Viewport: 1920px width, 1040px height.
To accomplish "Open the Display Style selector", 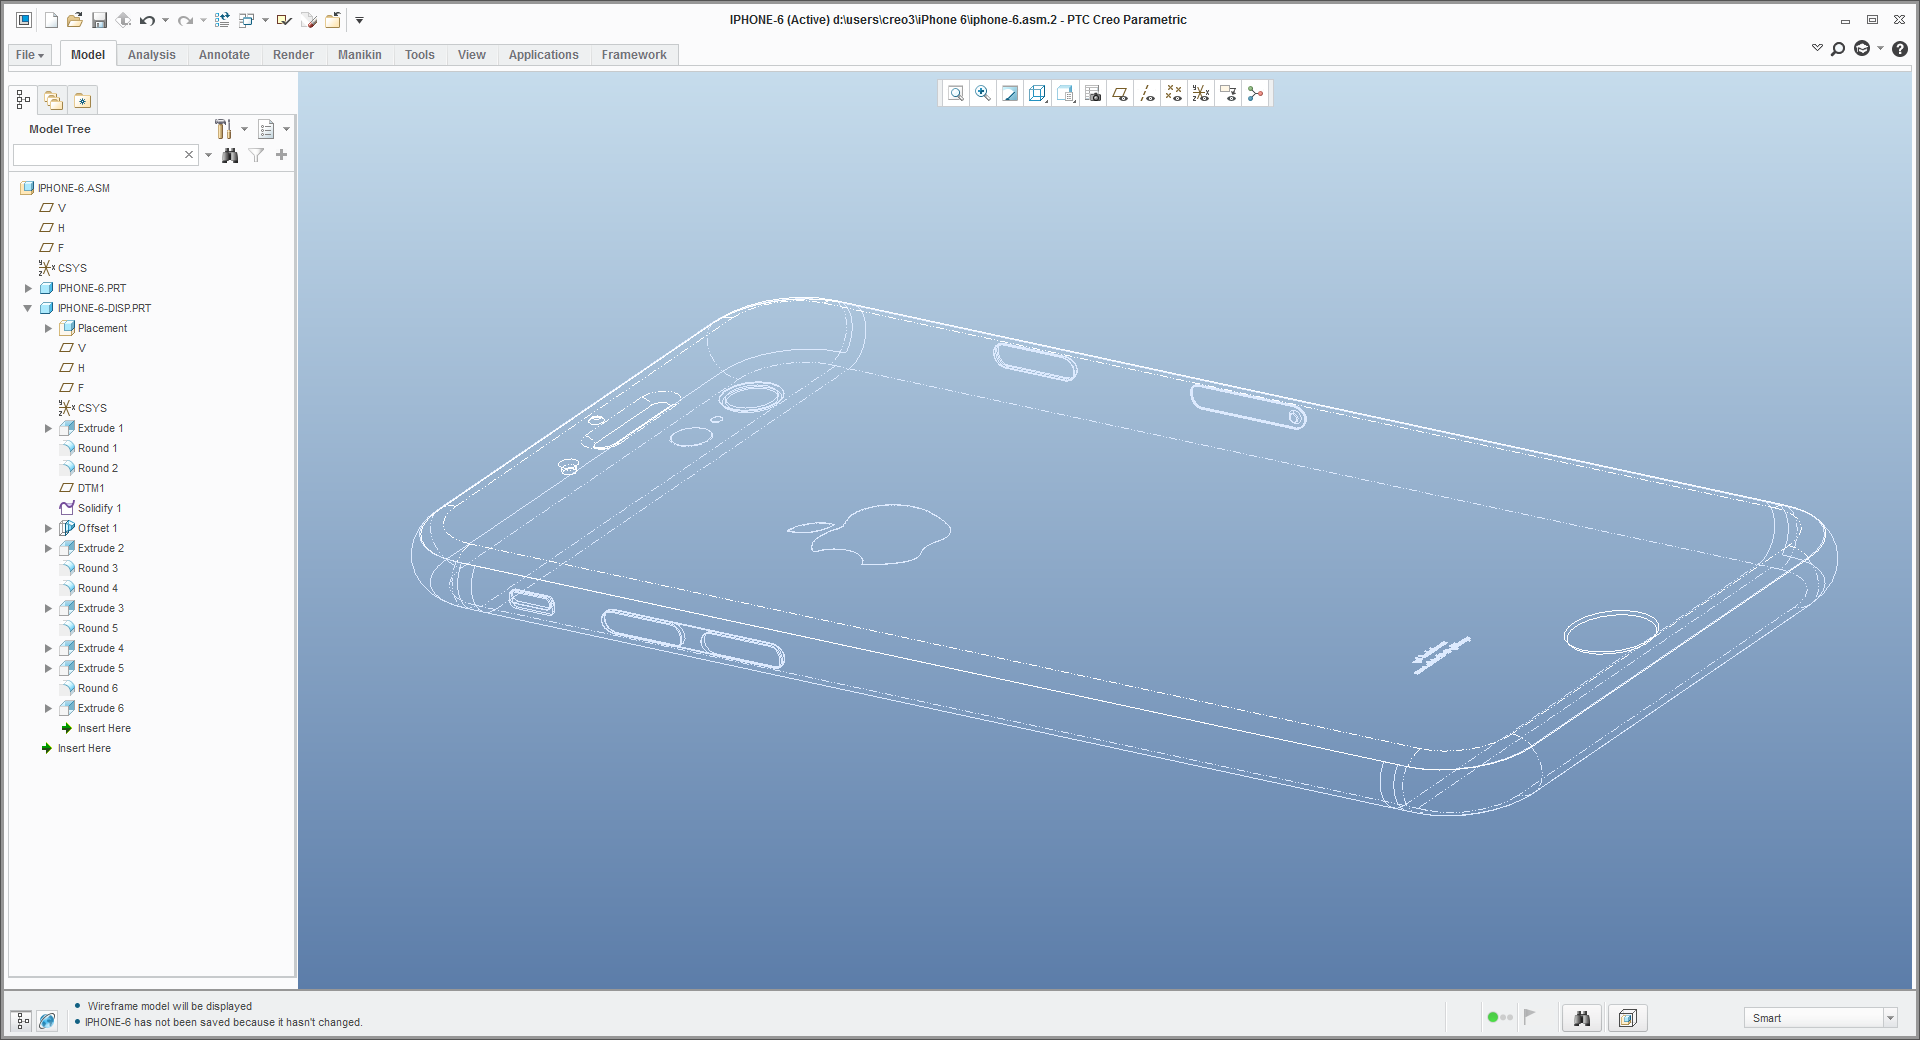I will (1065, 93).
